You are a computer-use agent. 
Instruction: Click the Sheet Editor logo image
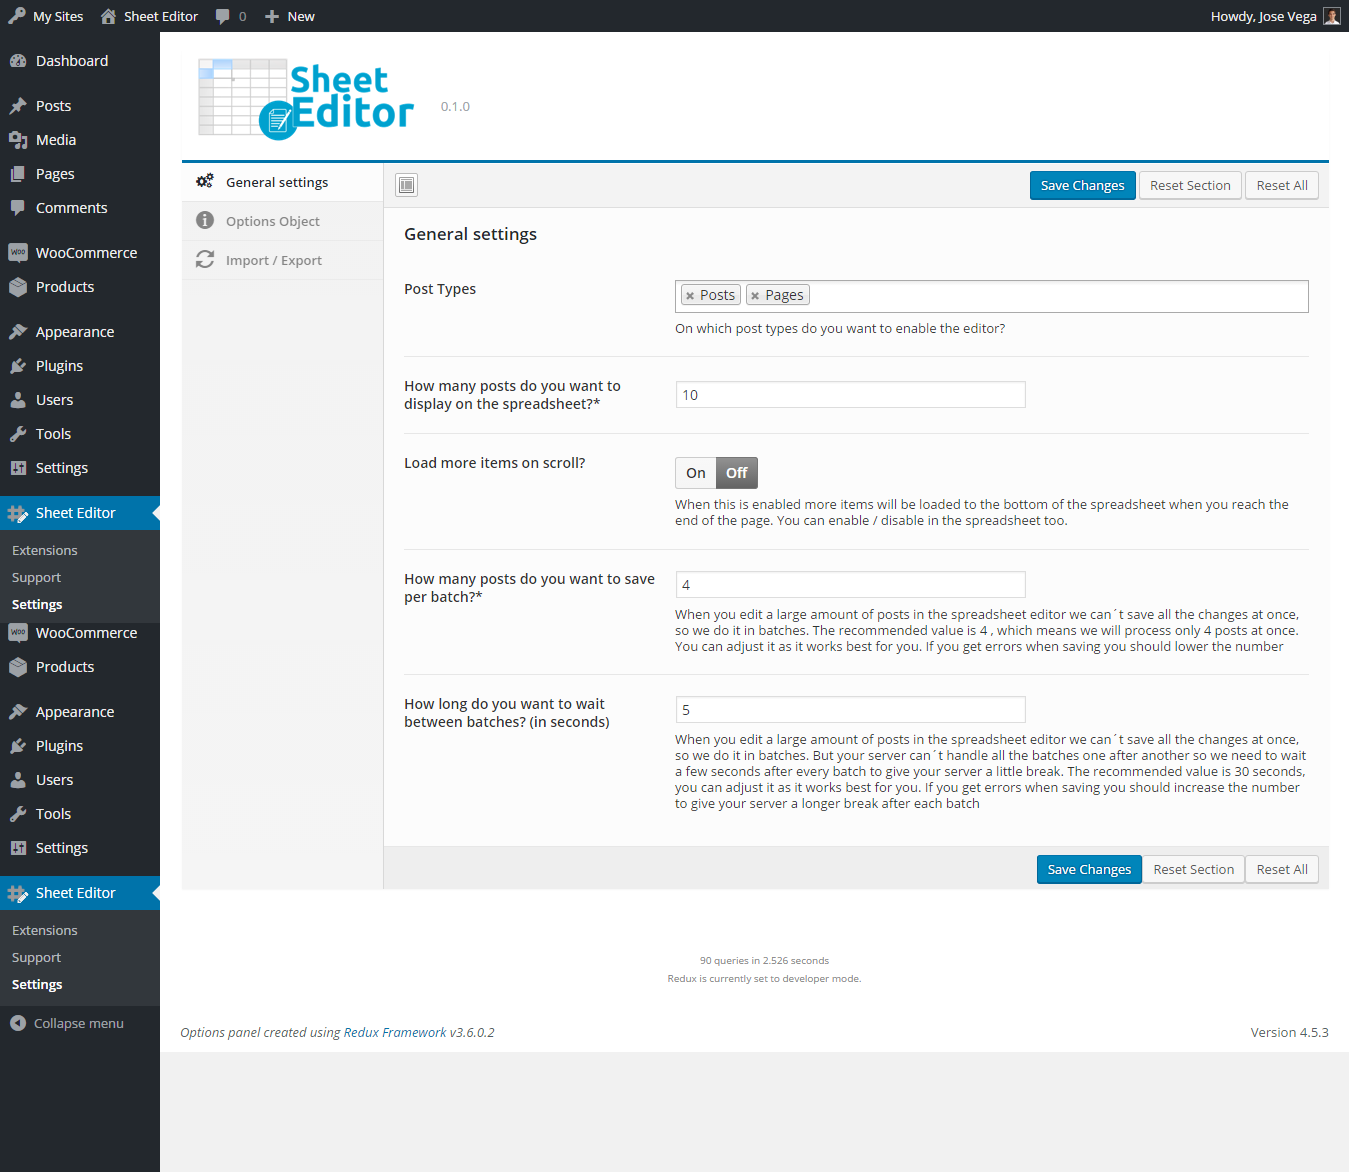tap(306, 98)
